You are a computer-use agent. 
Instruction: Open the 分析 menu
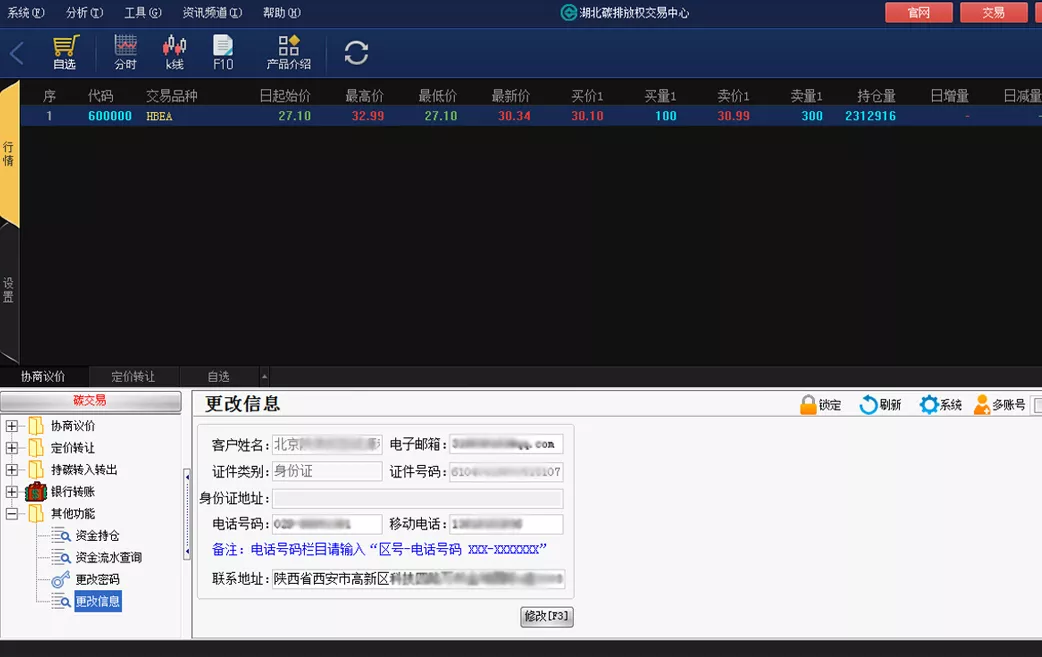84,13
